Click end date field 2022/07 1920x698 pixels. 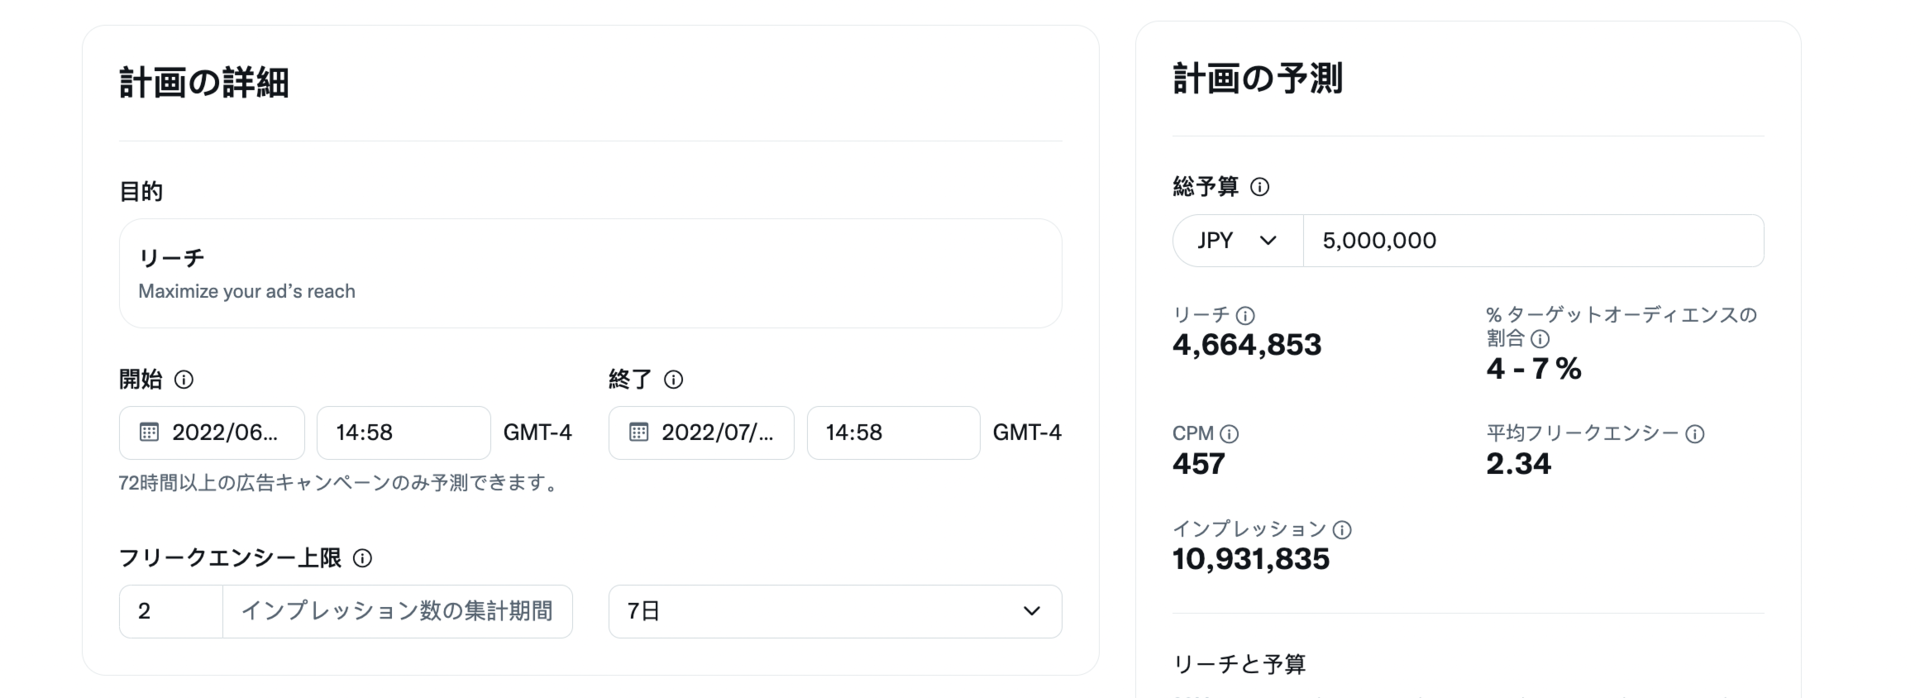pyautogui.click(x=702, y=432)
